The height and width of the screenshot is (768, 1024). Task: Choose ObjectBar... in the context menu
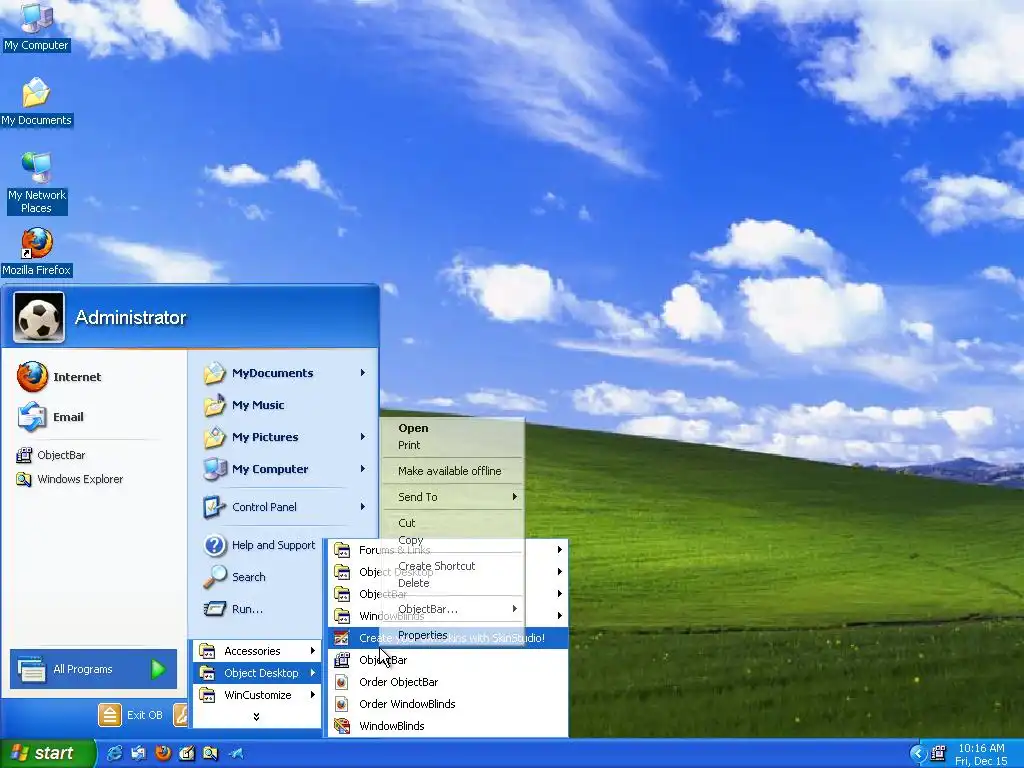coord(428,609)
